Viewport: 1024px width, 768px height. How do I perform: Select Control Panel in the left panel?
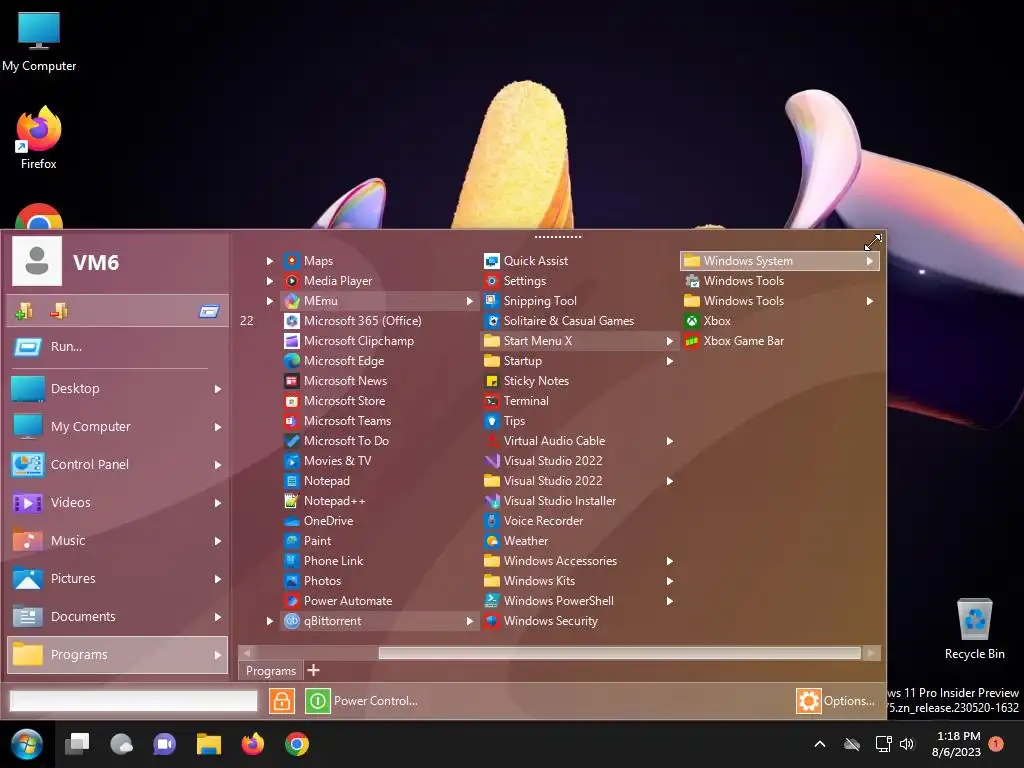(x=118, y=464)
